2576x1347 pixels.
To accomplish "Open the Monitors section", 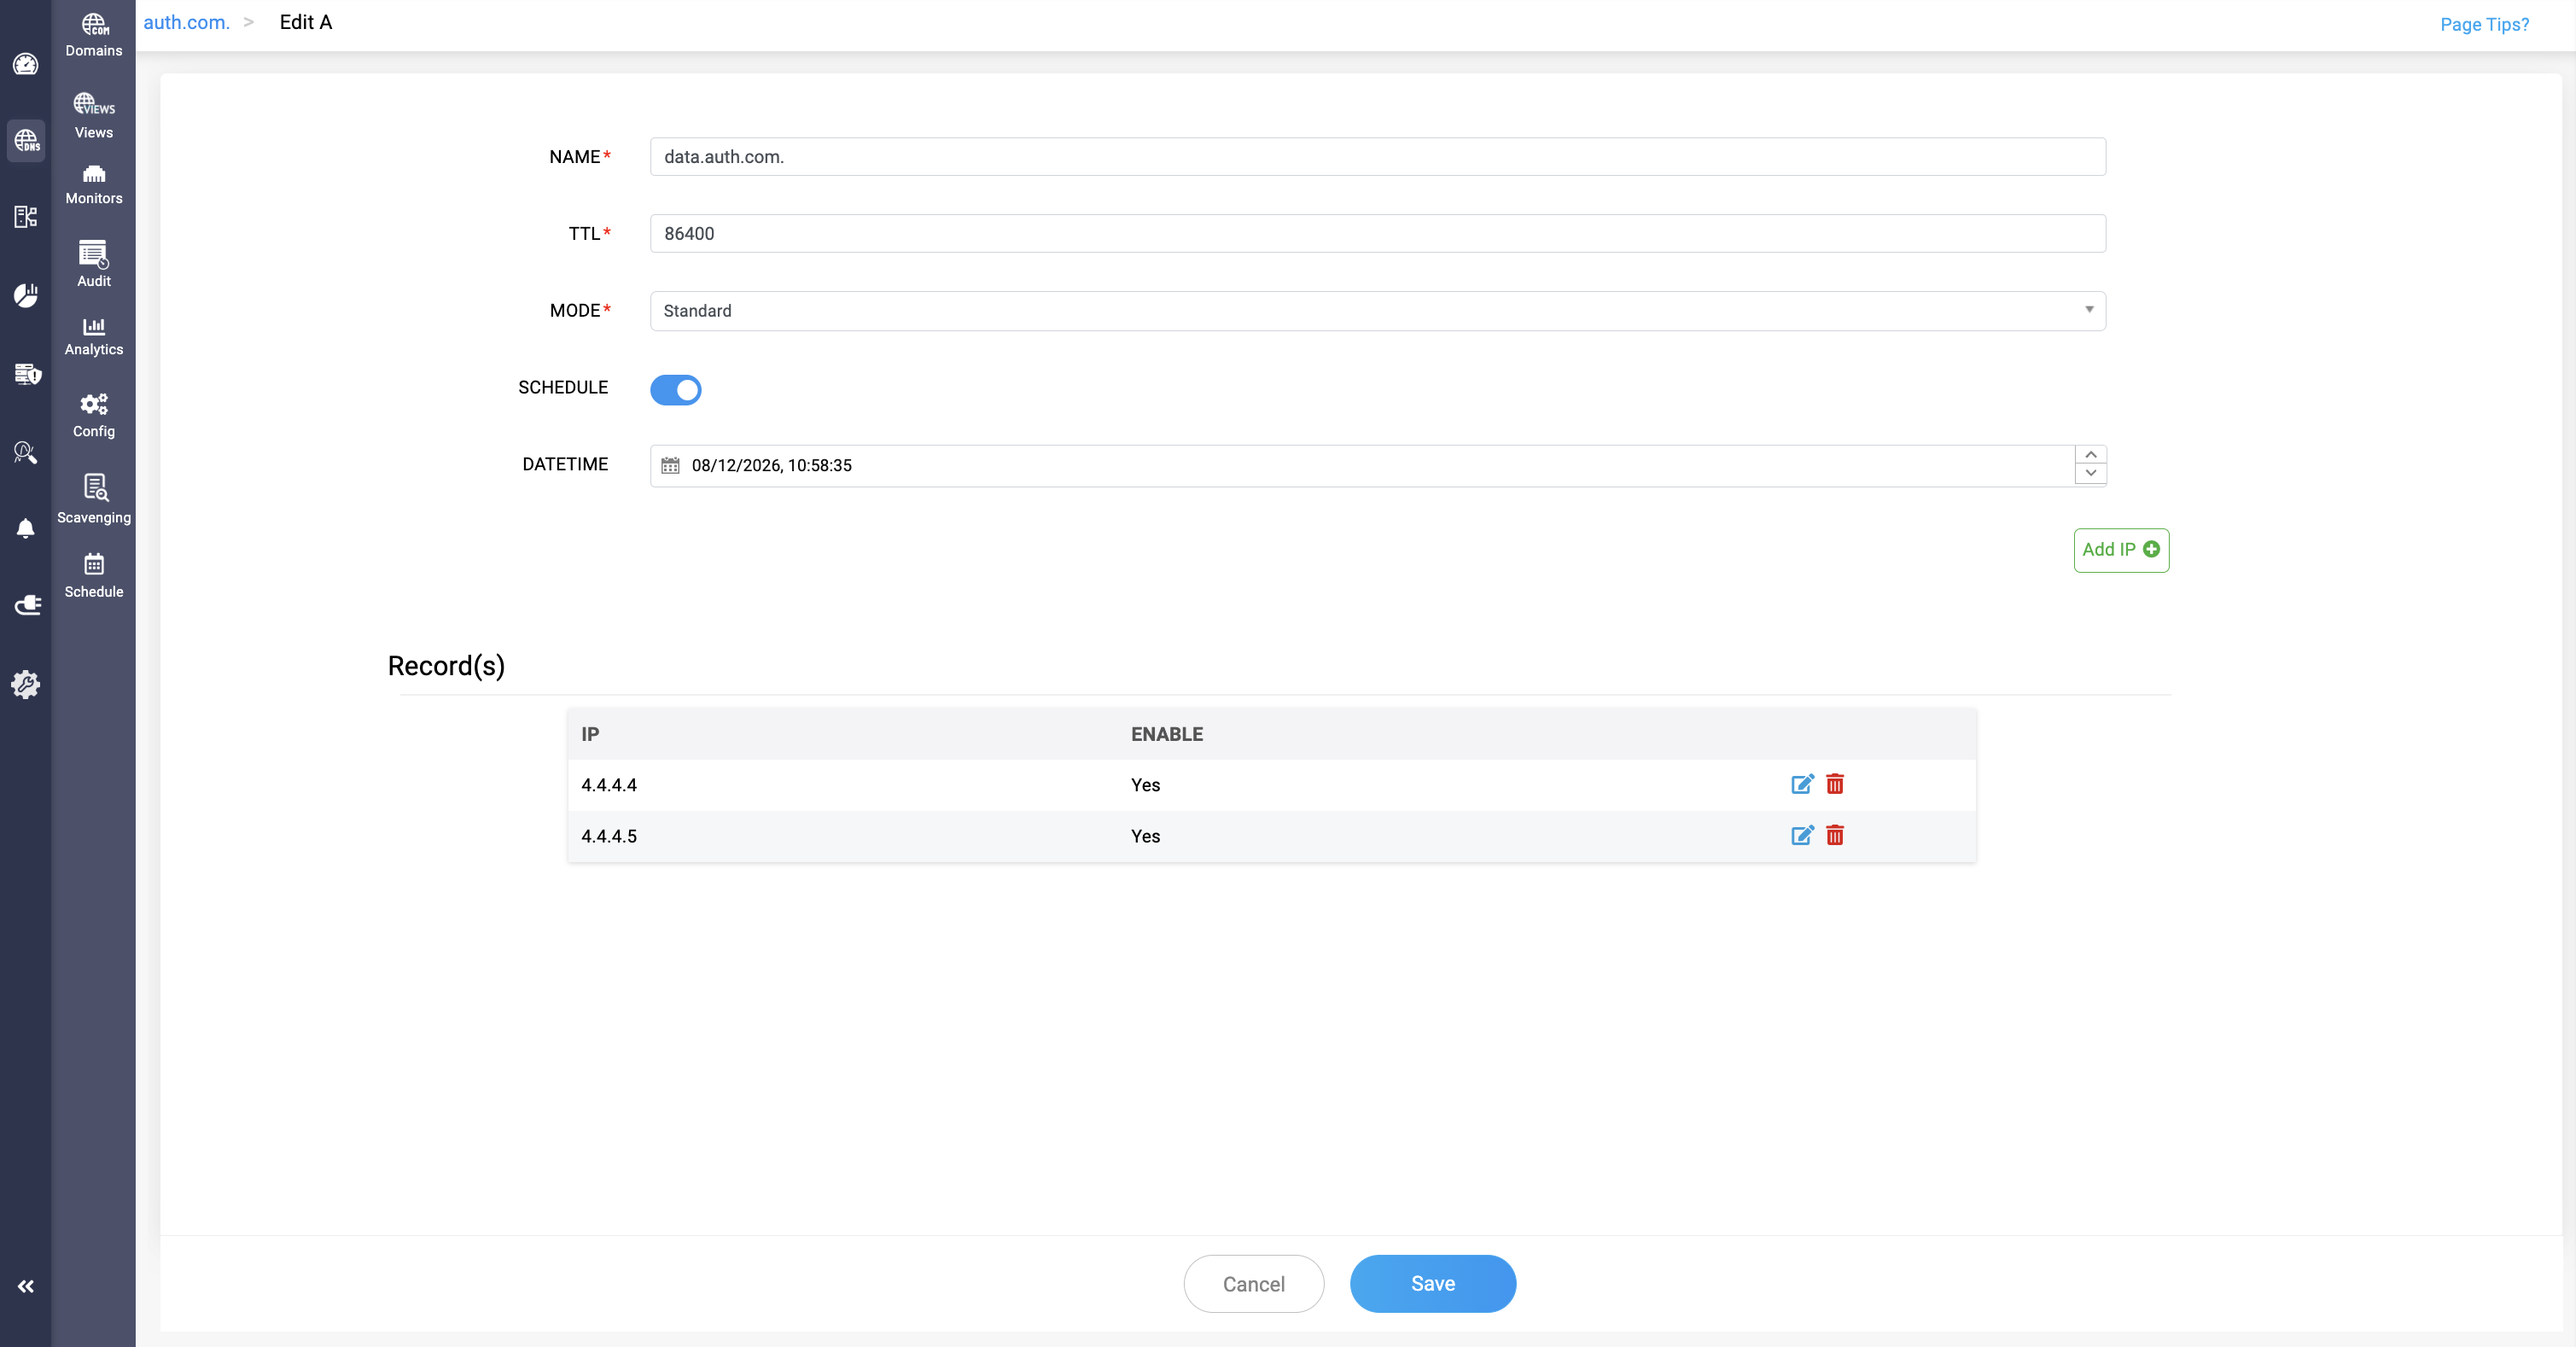I will point(94,185).
